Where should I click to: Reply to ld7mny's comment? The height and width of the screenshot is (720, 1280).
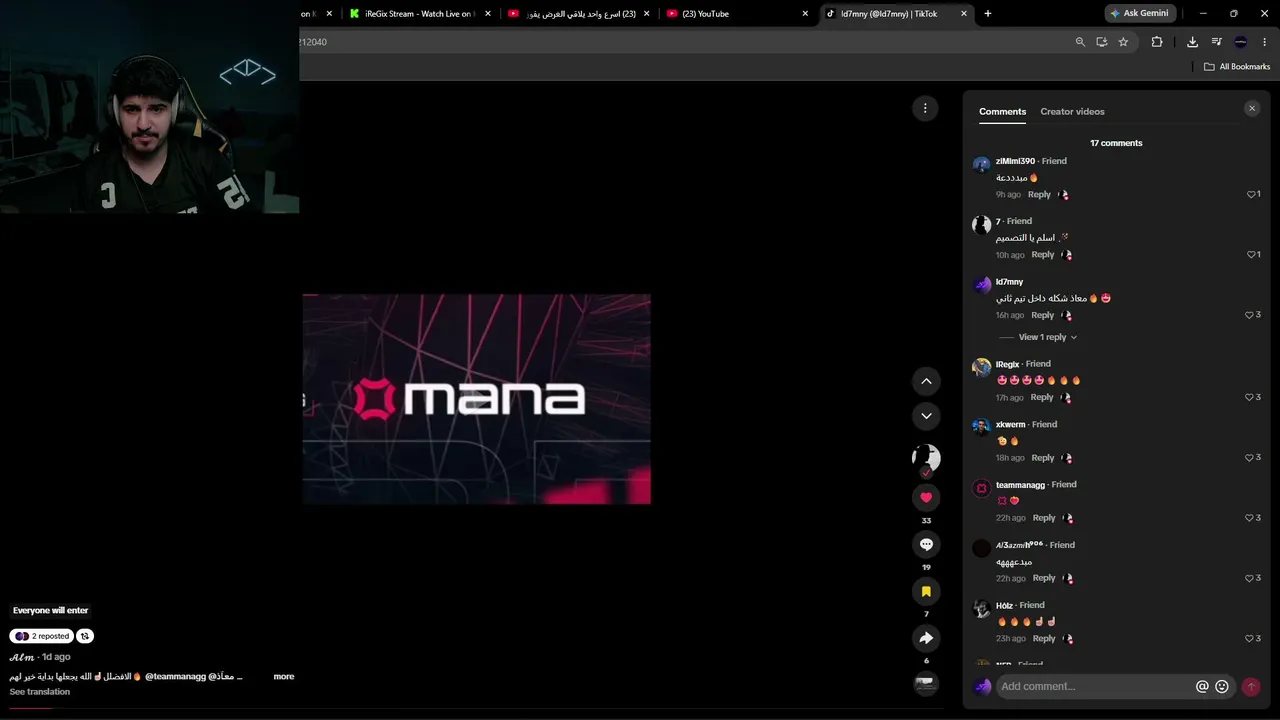1043,315
